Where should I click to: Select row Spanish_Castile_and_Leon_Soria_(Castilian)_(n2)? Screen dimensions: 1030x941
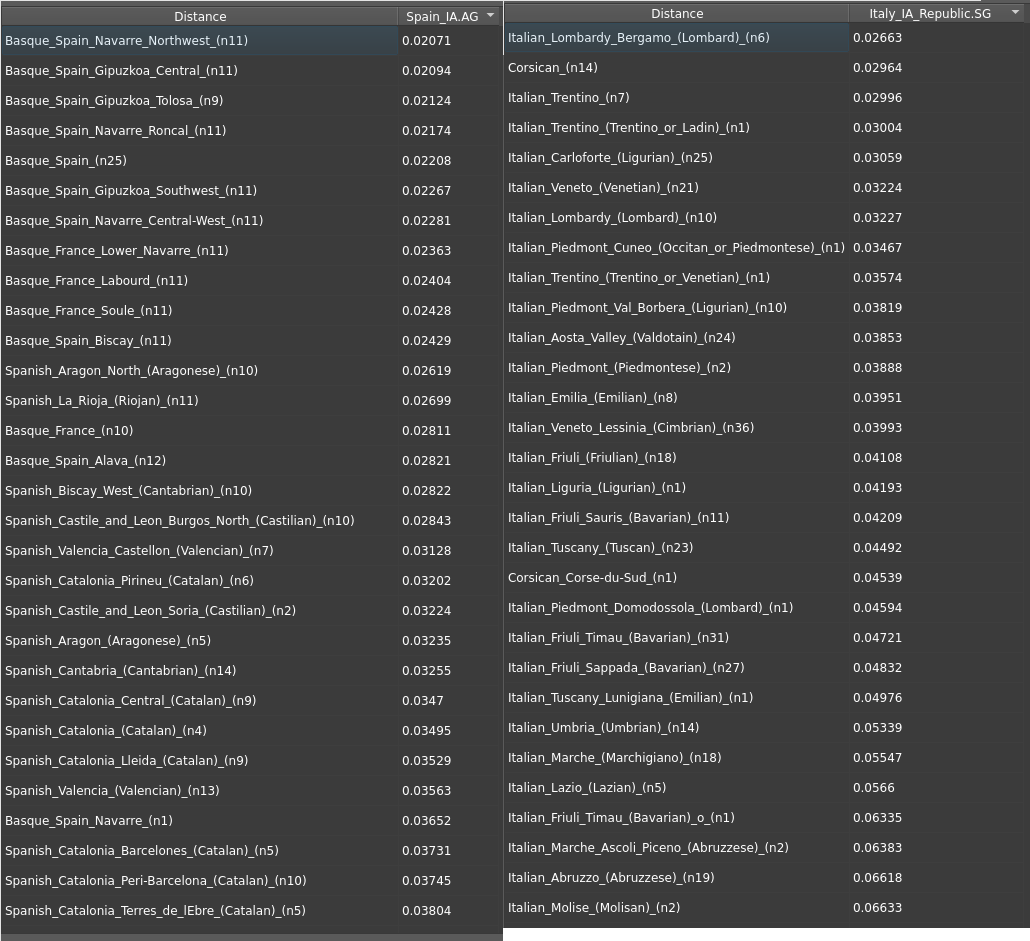pyautogui.click(x=252, y=611)
